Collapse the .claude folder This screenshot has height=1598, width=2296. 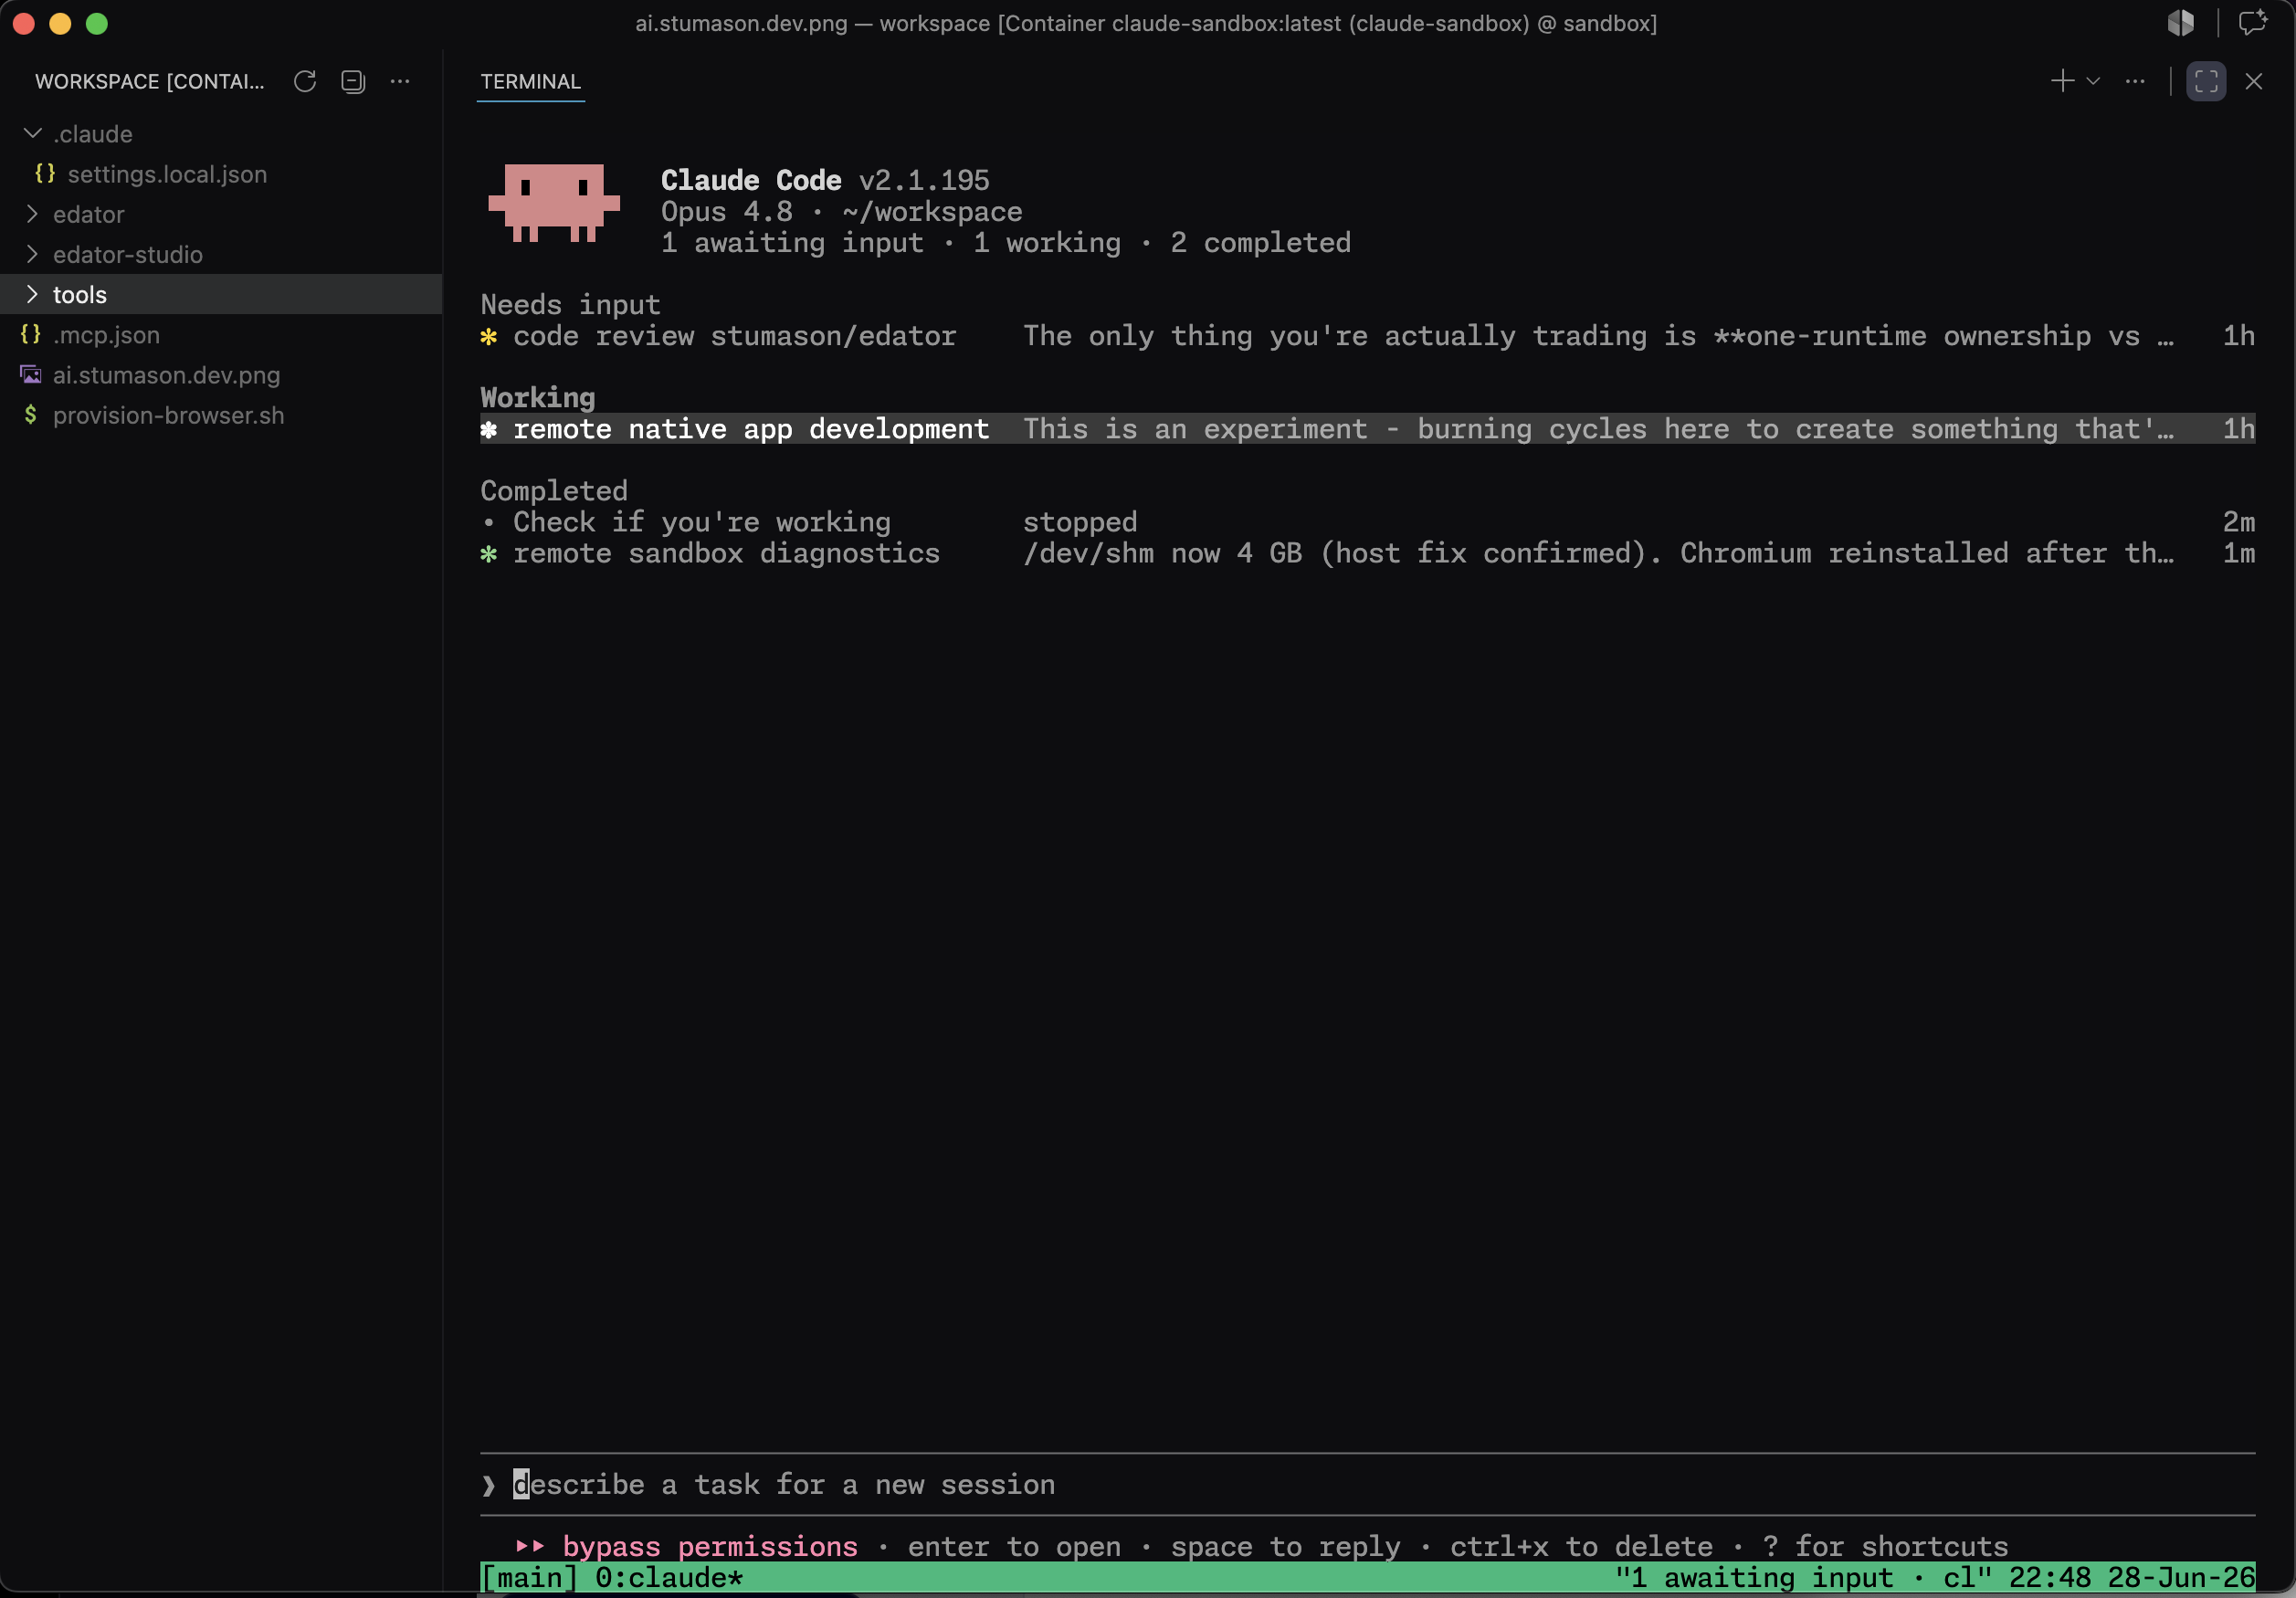click(x=221, y=134)
